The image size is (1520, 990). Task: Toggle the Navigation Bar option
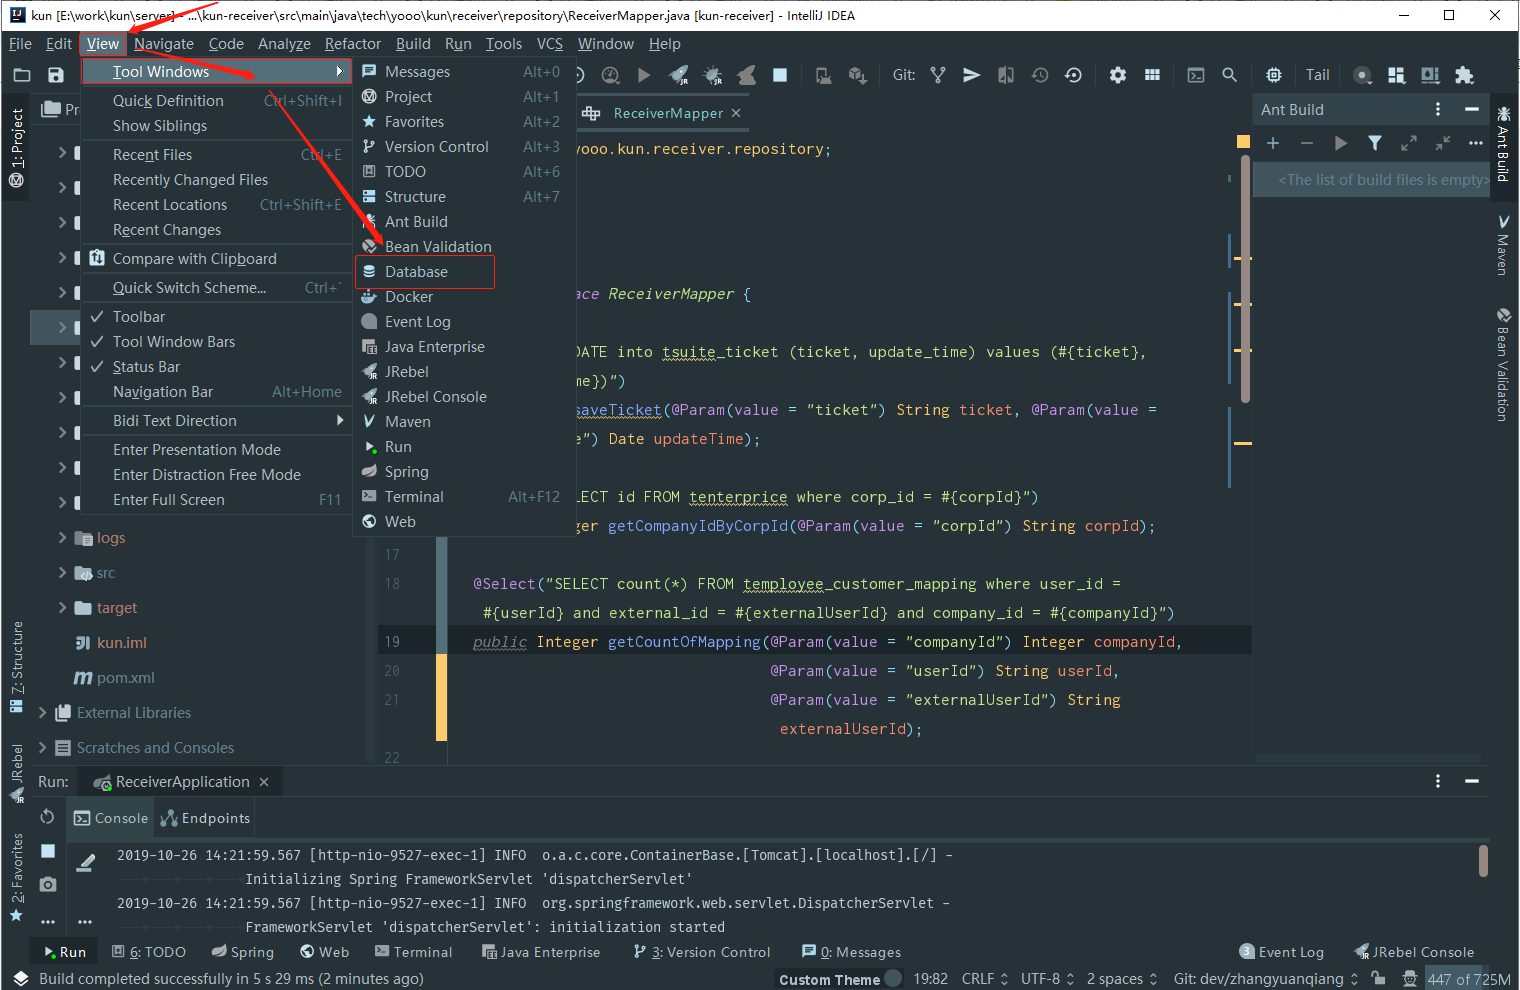tap(217, 392)
